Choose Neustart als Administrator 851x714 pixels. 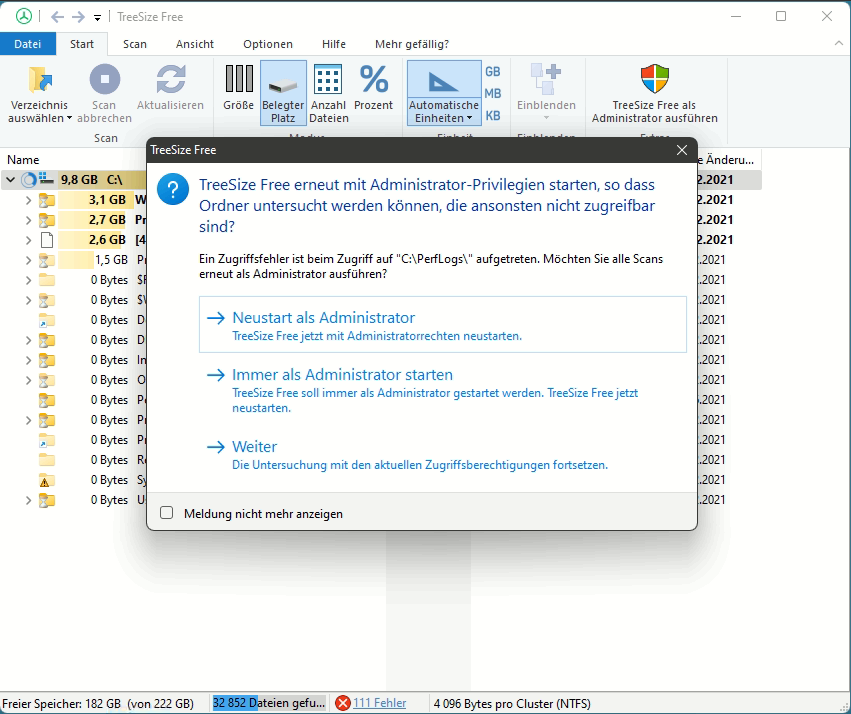pyautogui.click(x=443, y=324)
